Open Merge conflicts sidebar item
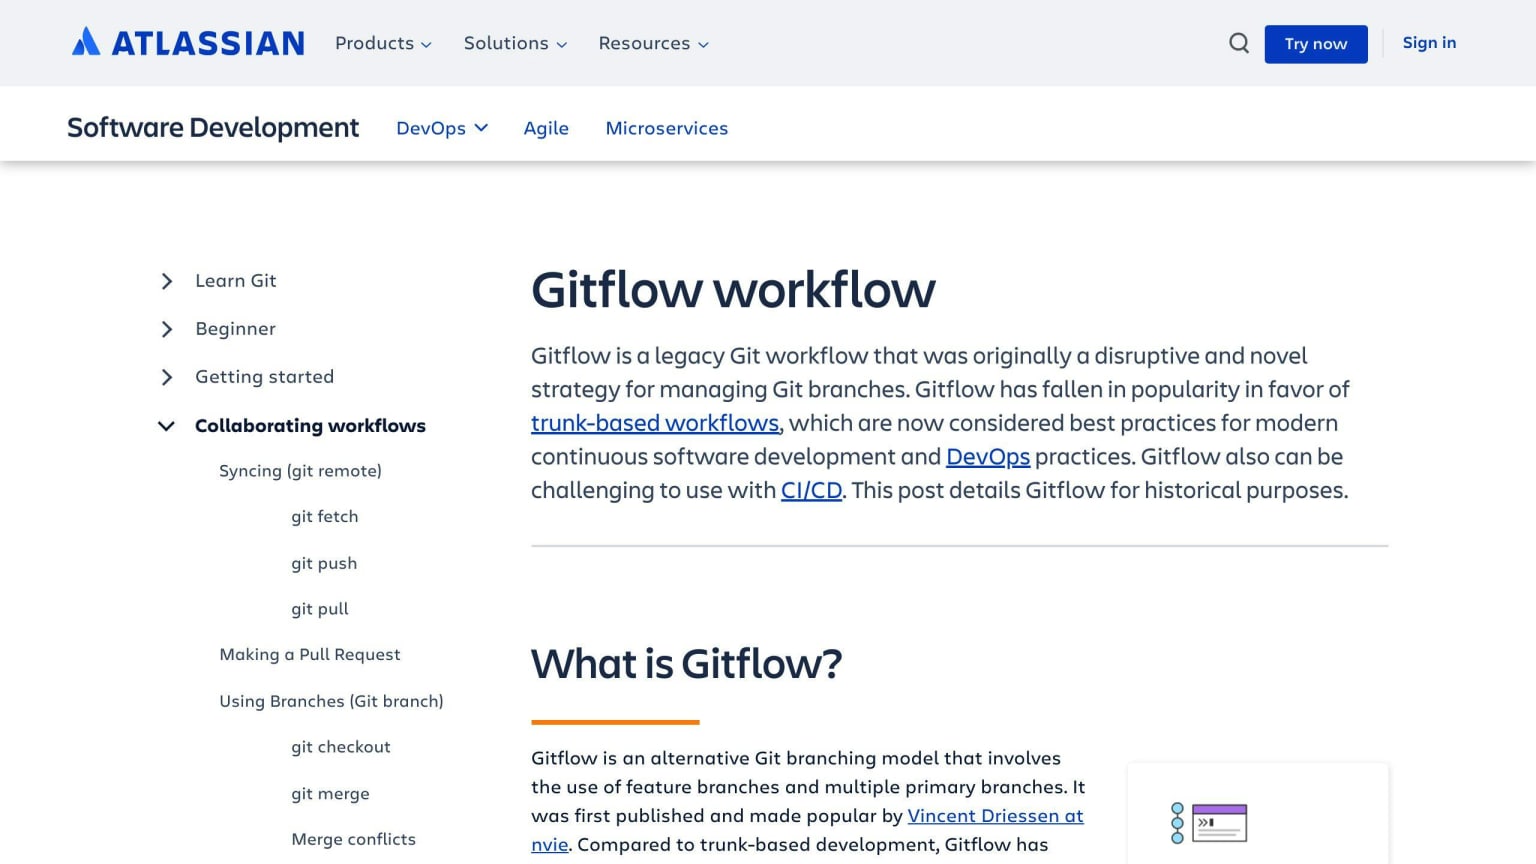 click(354, 839)
